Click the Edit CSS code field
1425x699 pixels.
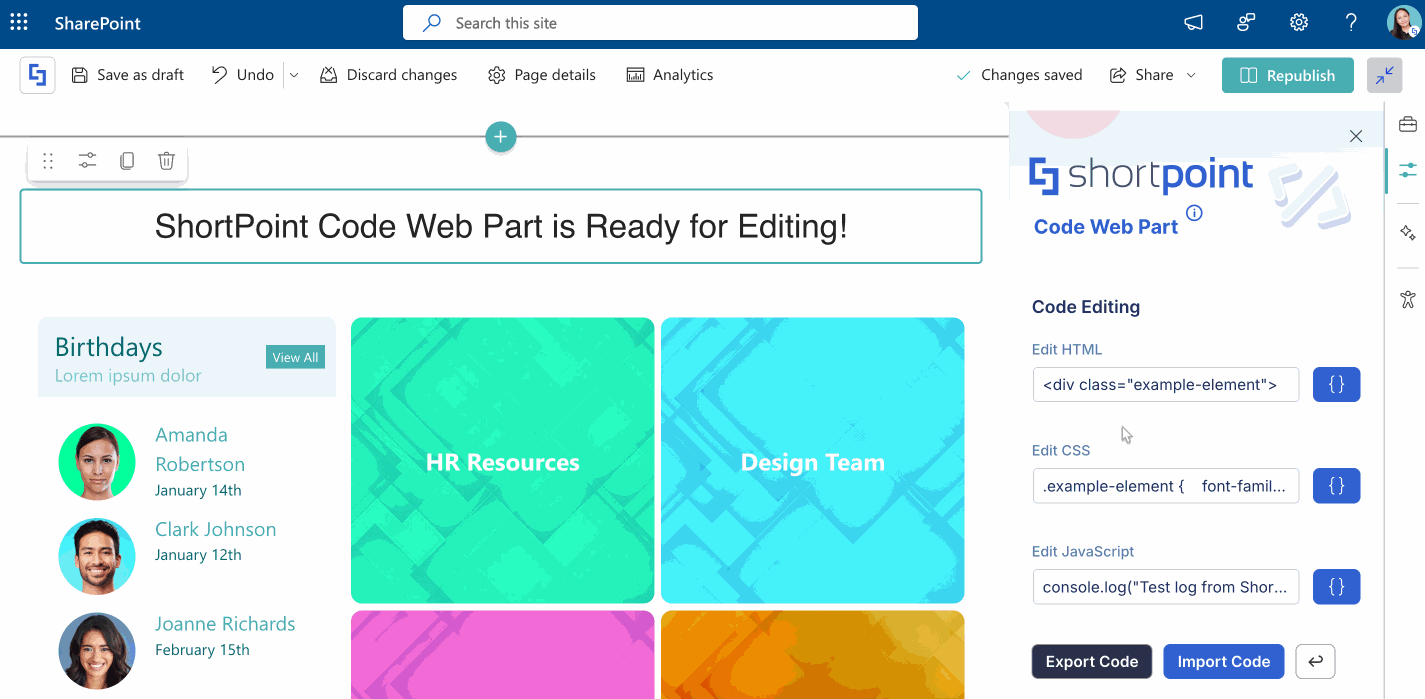pos(1166,486)
